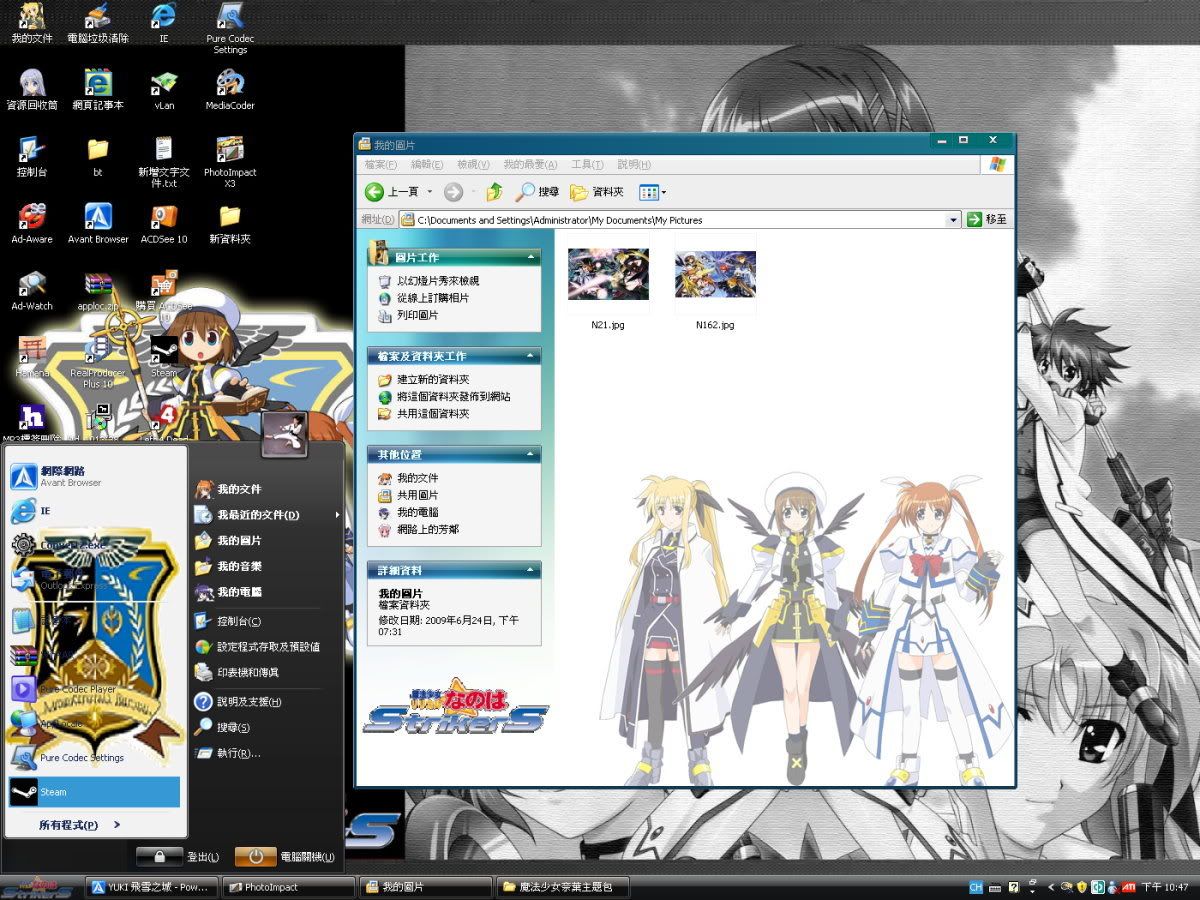Click 網路上的芳鄰 in 其他位置

click(428, 529)
